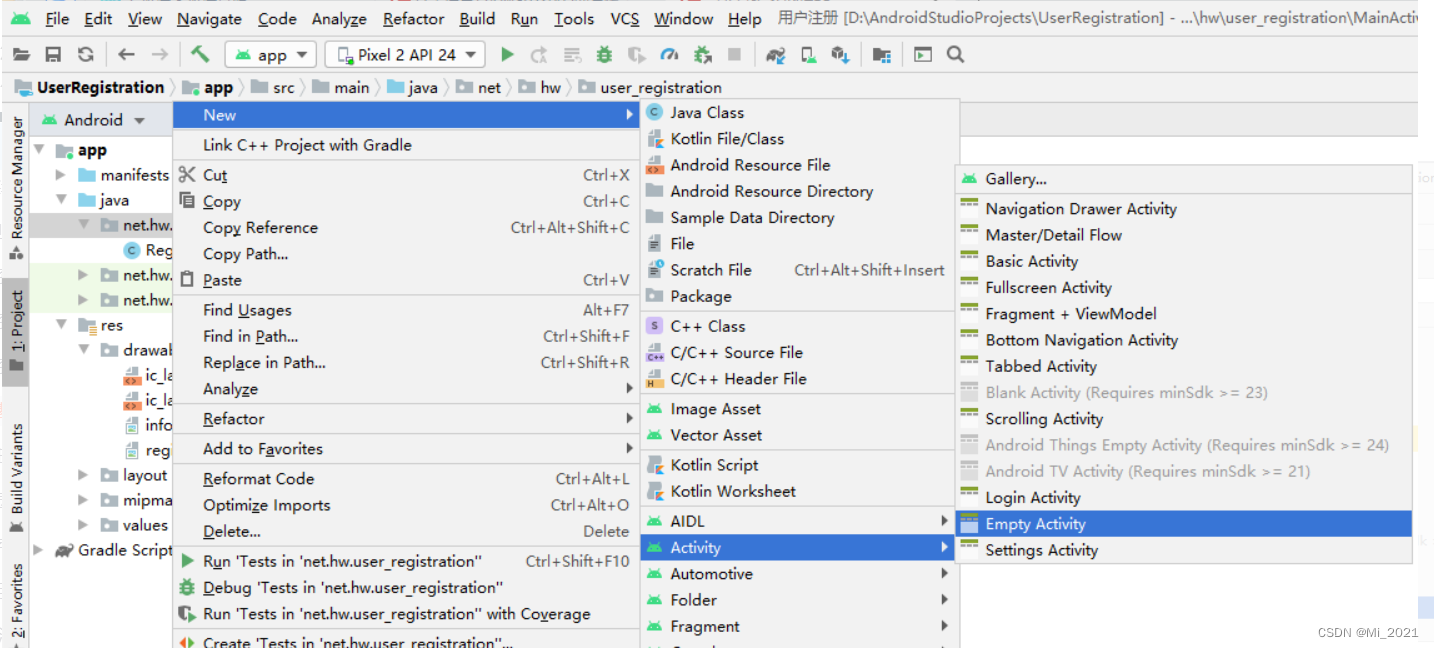1434x648 pixels.
Task: Open the Refactor menu
Action: pyautogui.click(x=413, y=19)
